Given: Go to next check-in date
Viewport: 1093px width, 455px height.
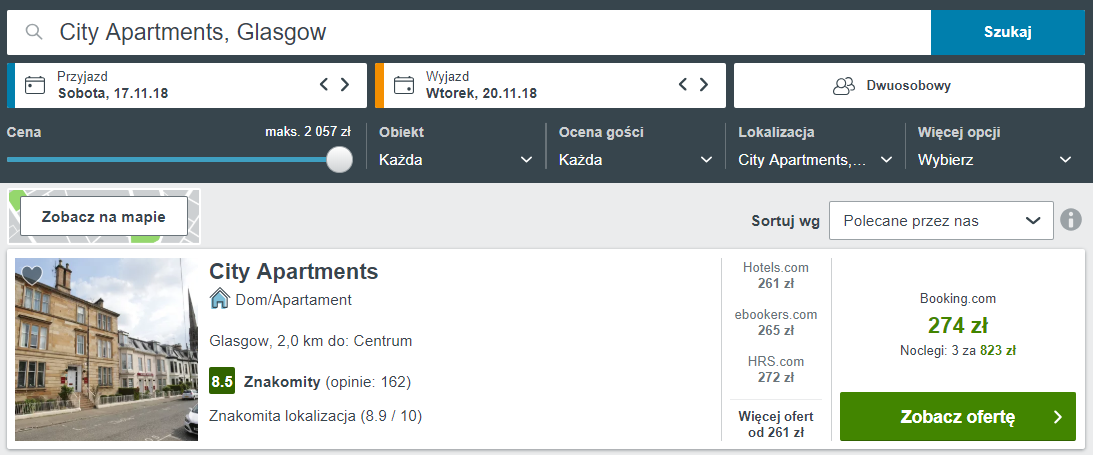Looking at the screenshot, I should click(345, 84).
